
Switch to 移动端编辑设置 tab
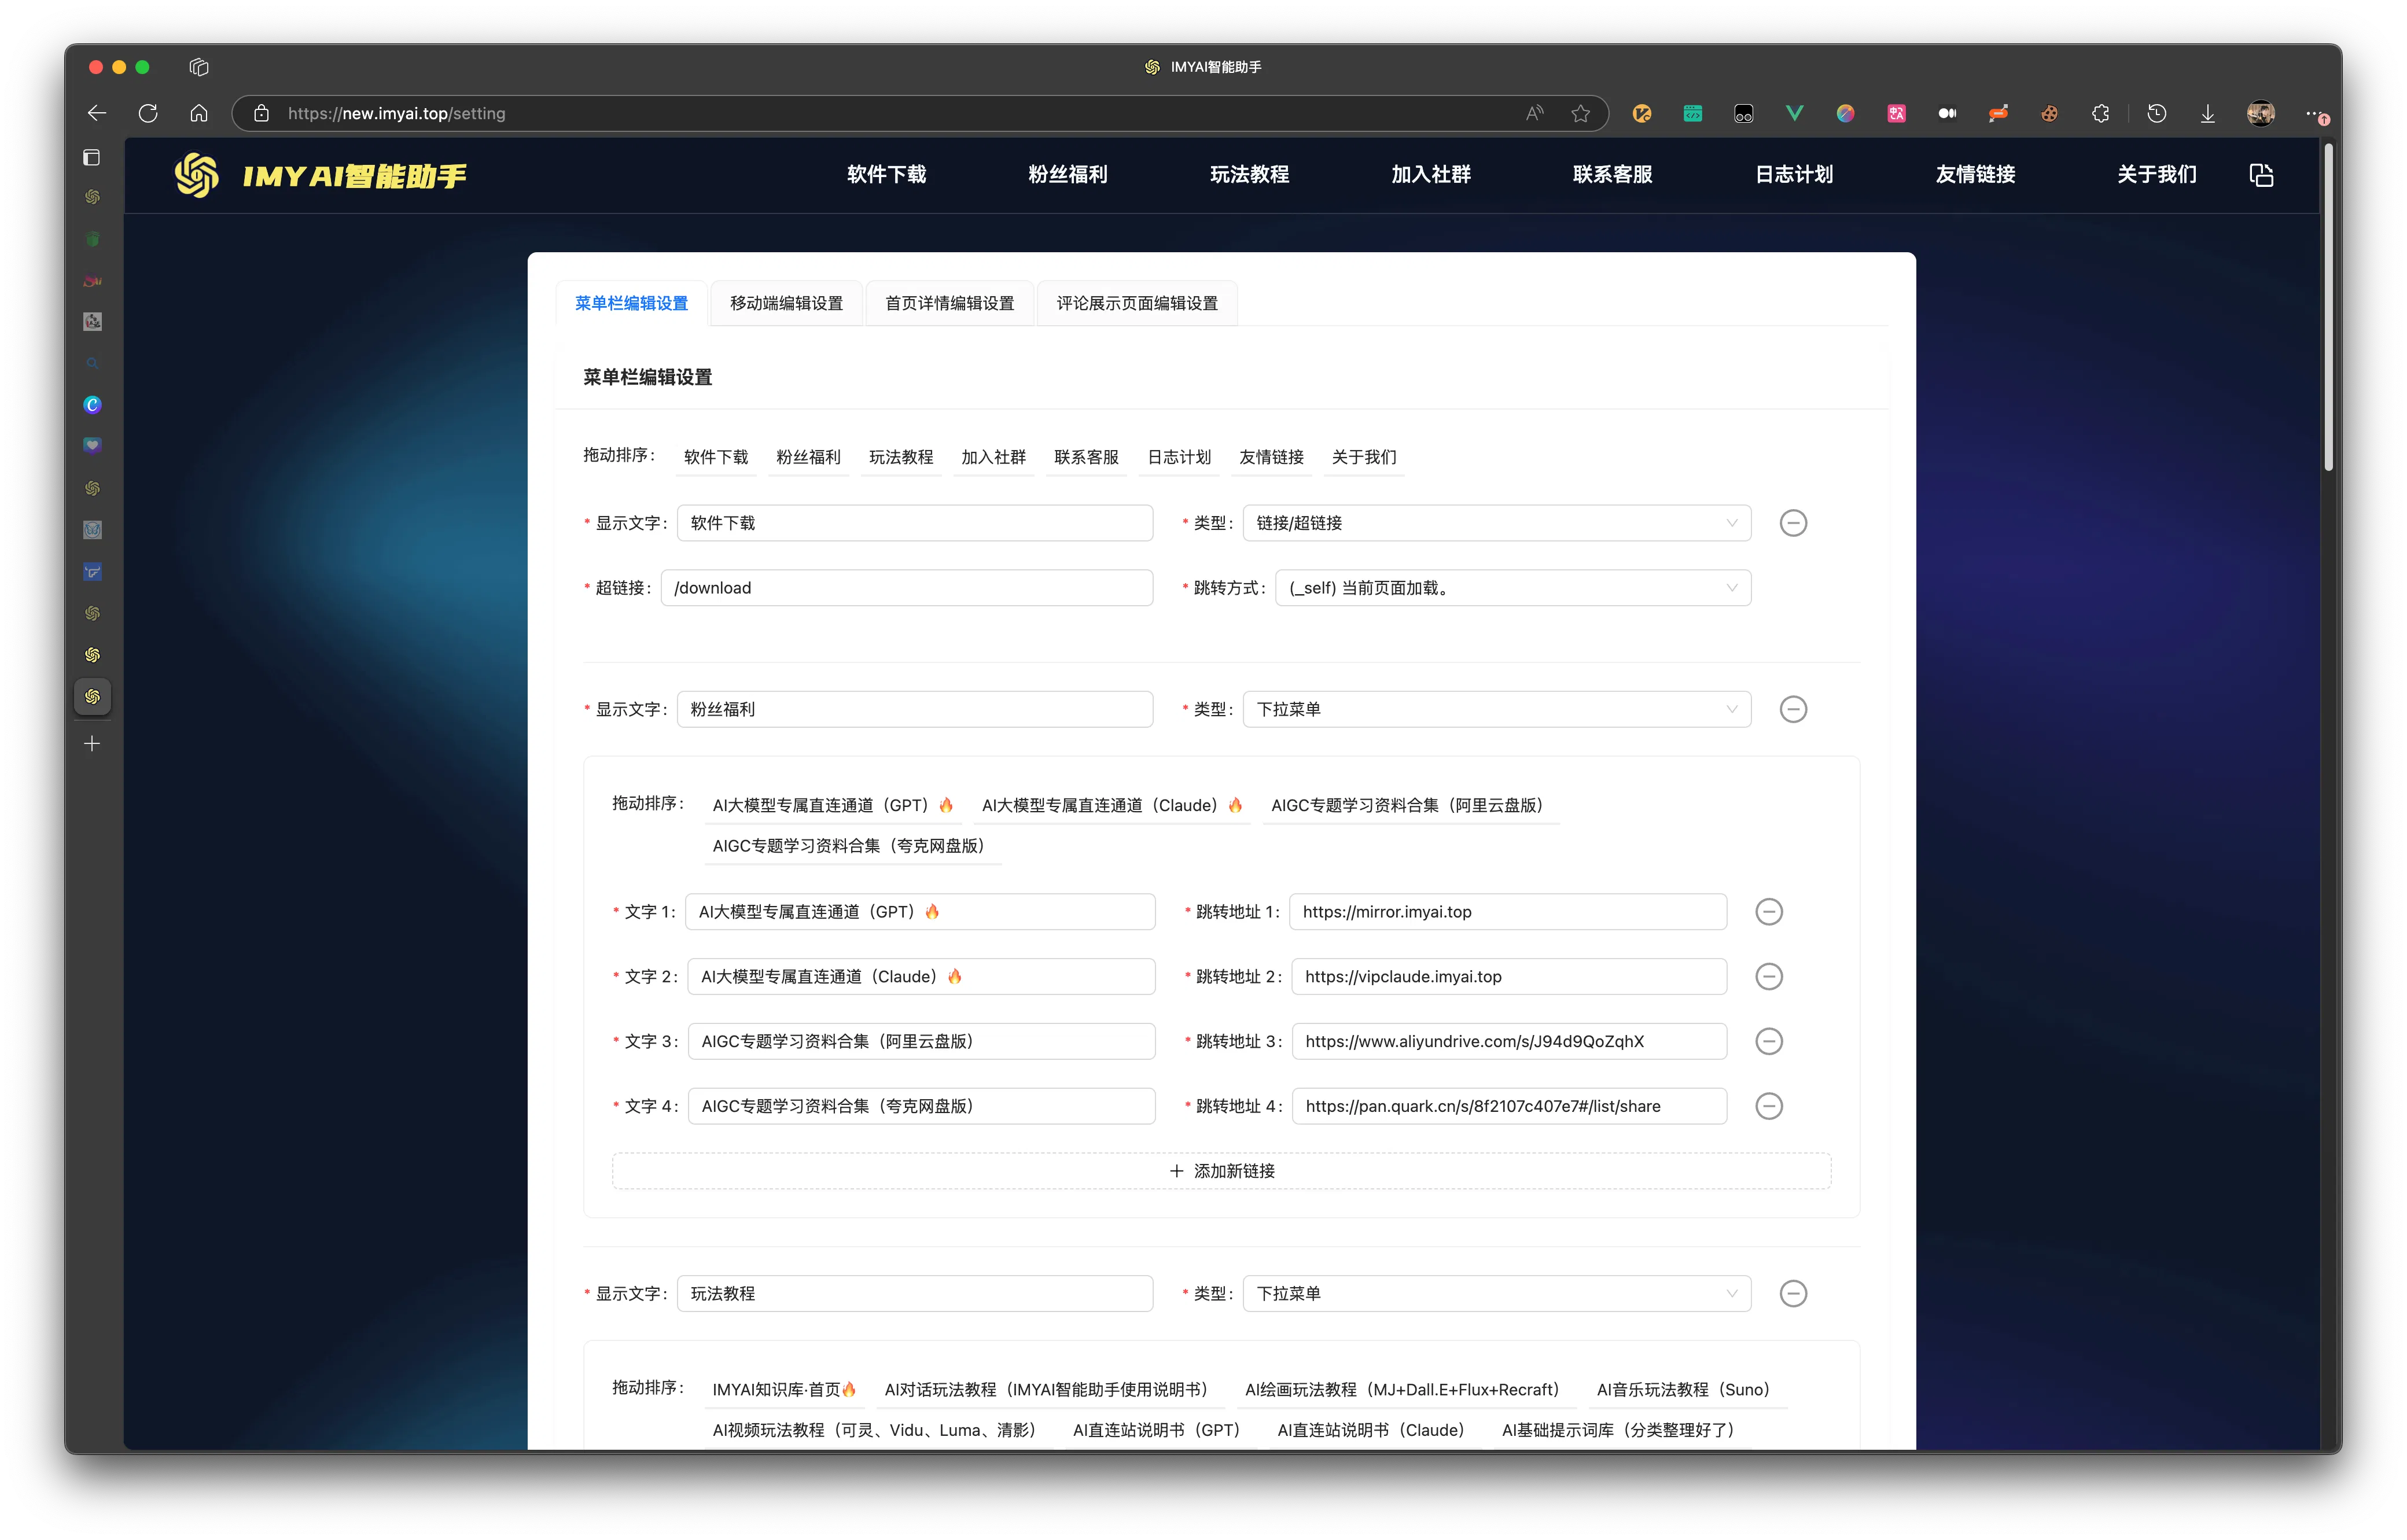tap(786, 303)
